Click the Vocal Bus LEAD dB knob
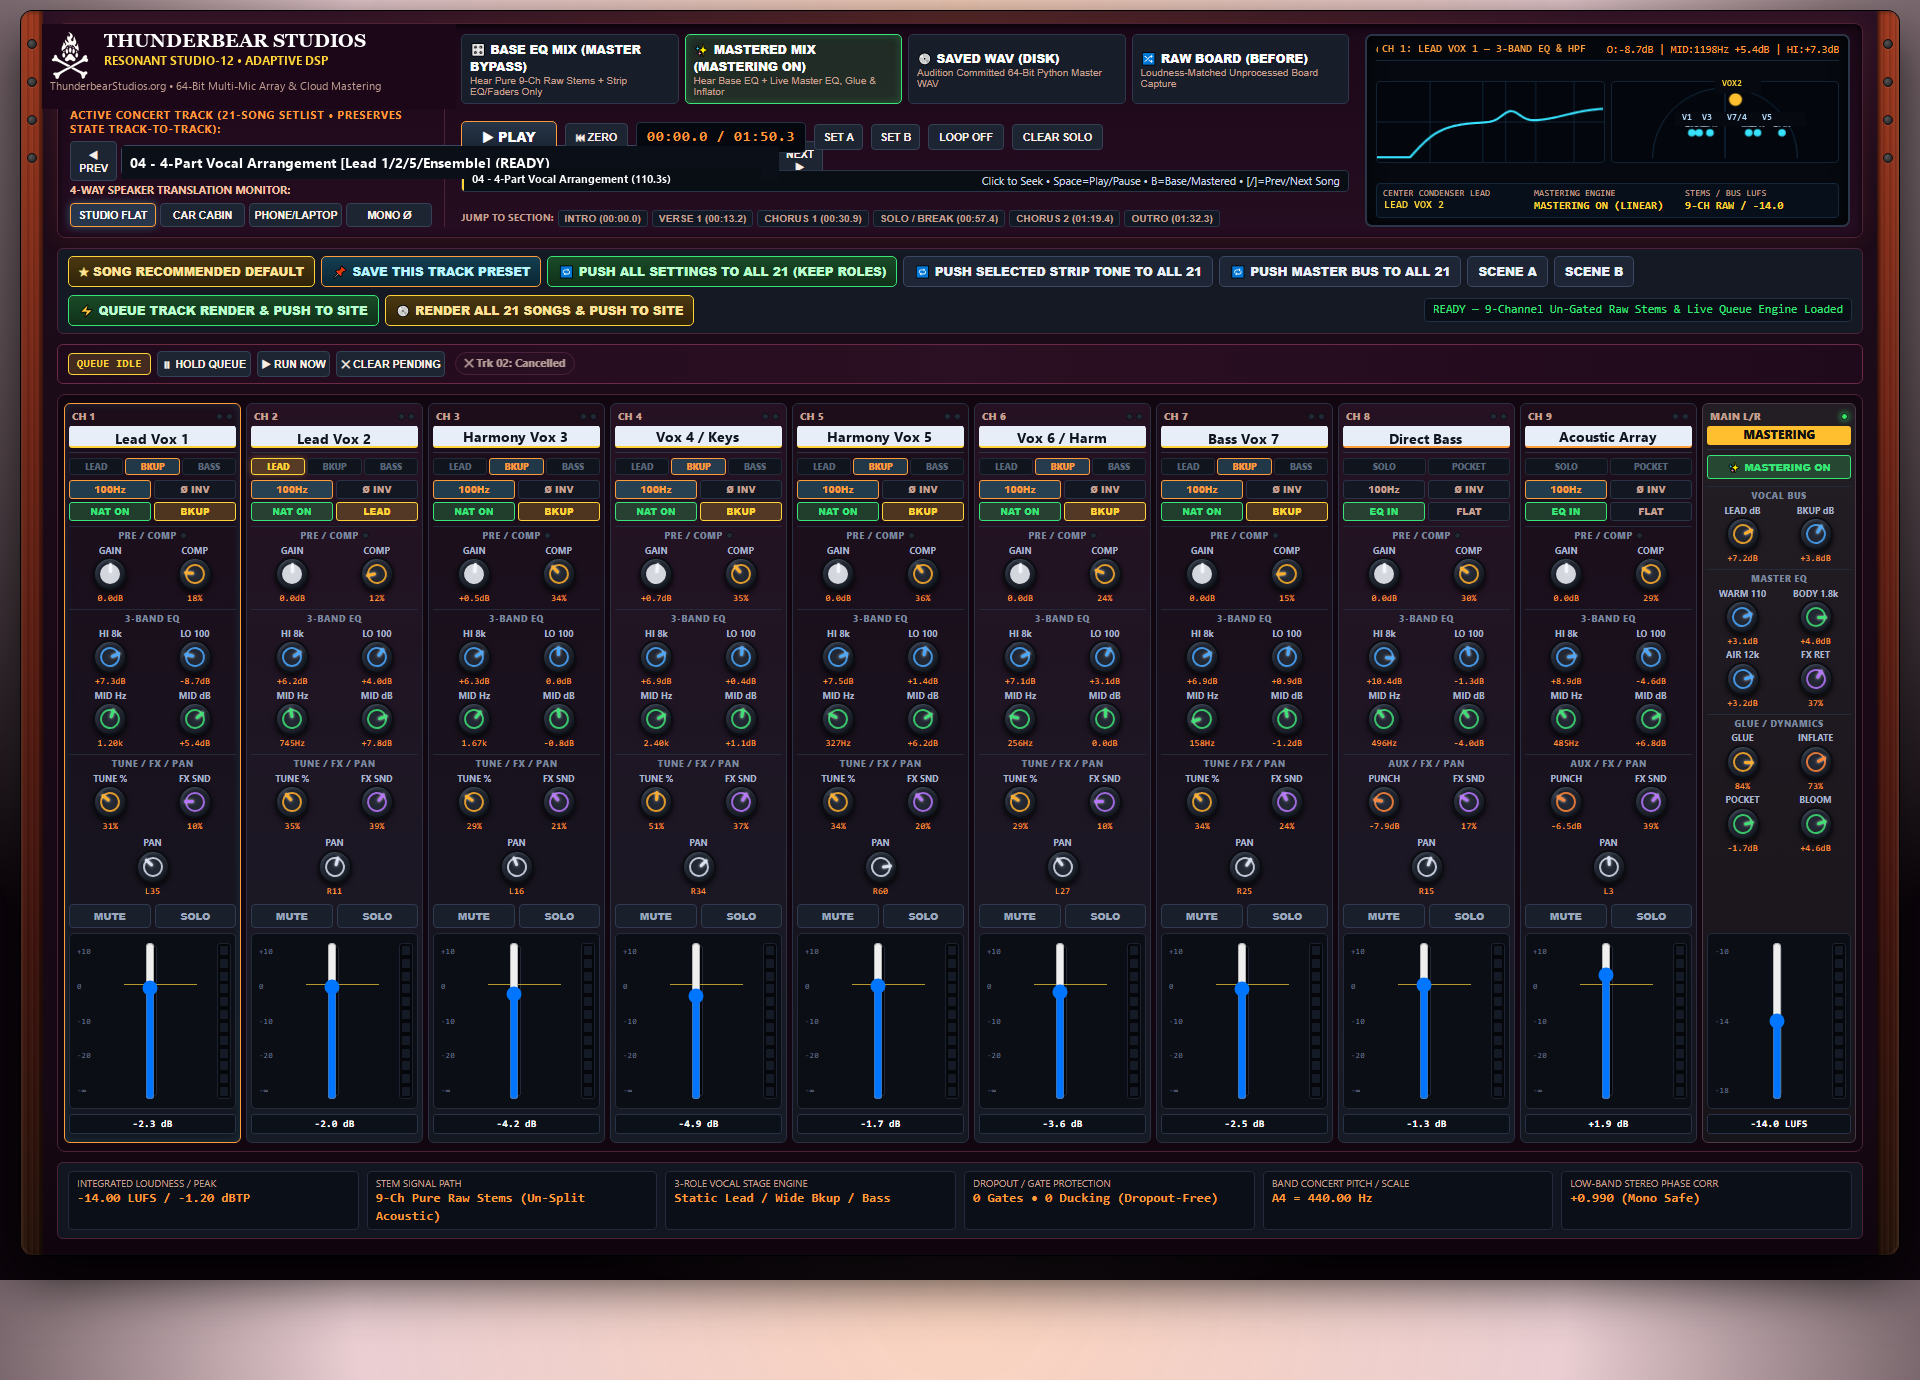Screen dimensions: 1920x1380 click(1742, 534)
